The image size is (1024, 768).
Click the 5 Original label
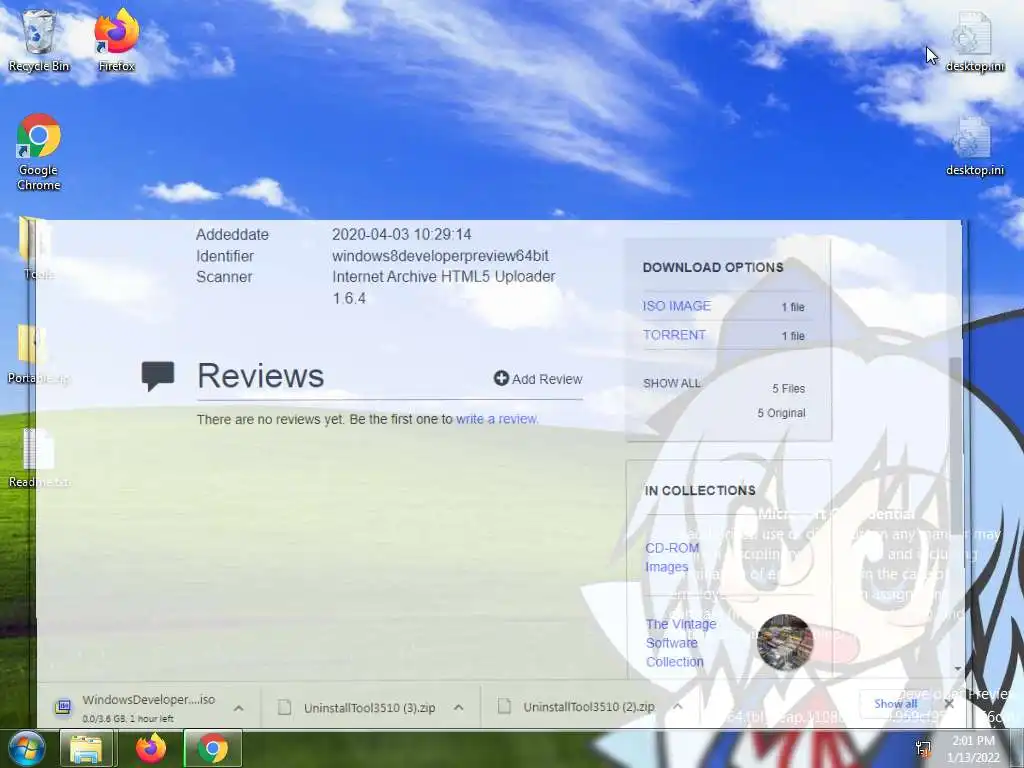pyautogui.click(x=781, y=413)
